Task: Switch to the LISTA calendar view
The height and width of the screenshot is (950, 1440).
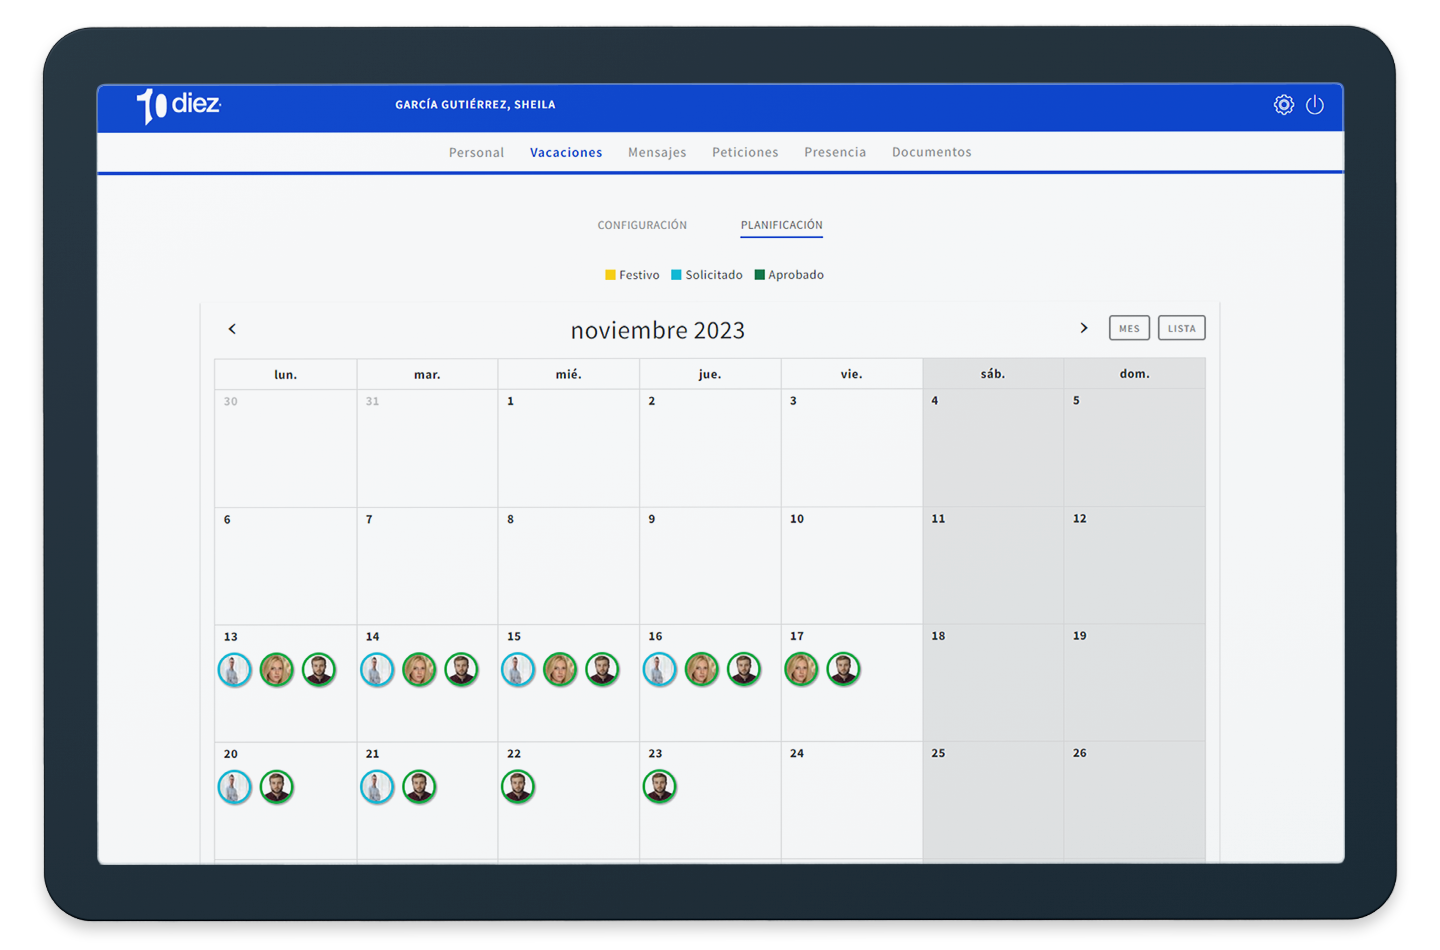Action: coord(1181,328)
